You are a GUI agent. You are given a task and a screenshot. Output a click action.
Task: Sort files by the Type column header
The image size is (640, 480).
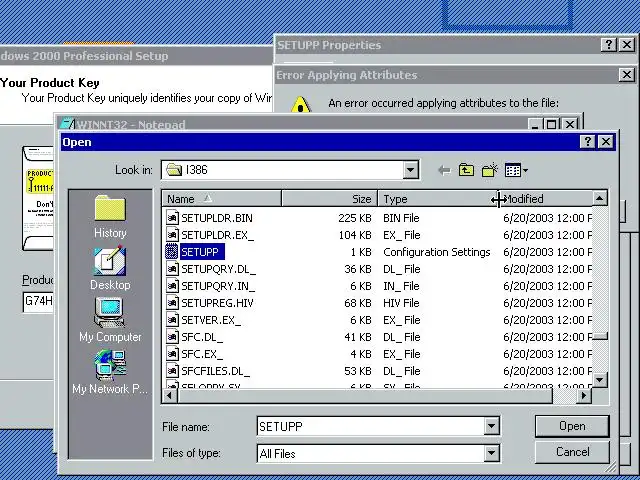click(x=438, y=199)
